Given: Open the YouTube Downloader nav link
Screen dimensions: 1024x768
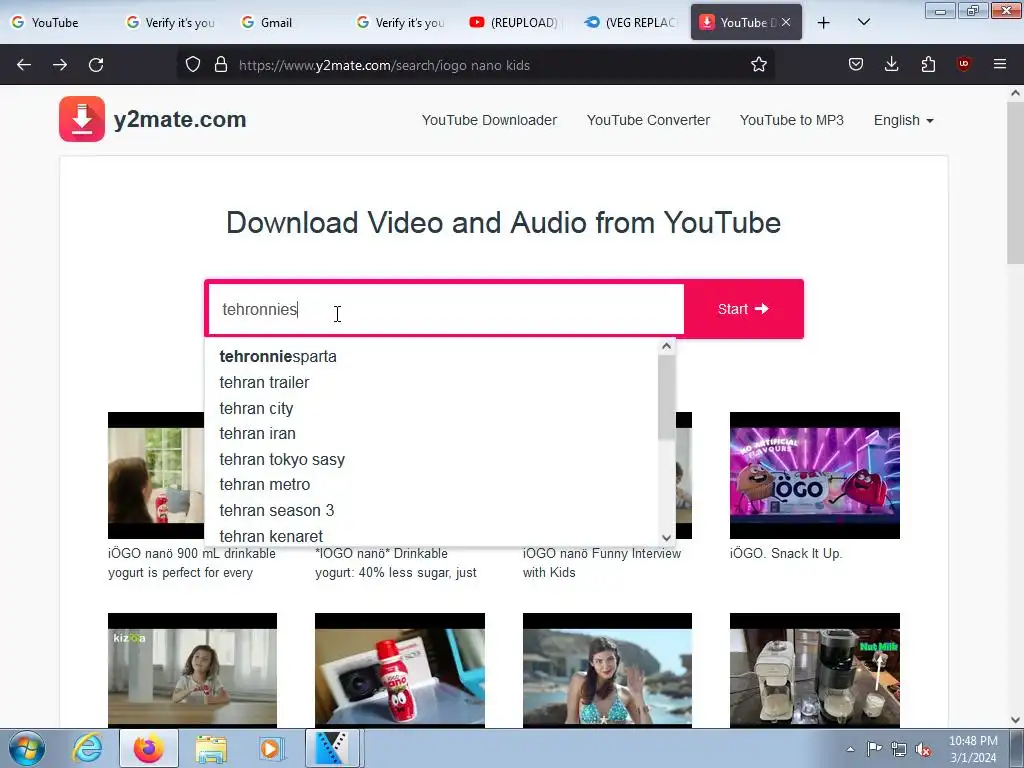Looking at the screenshot, I should click(x=489, y=120).
